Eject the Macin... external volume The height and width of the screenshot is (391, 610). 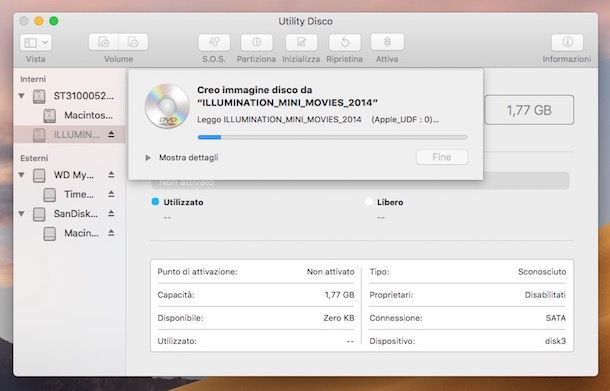pos(111,233)
